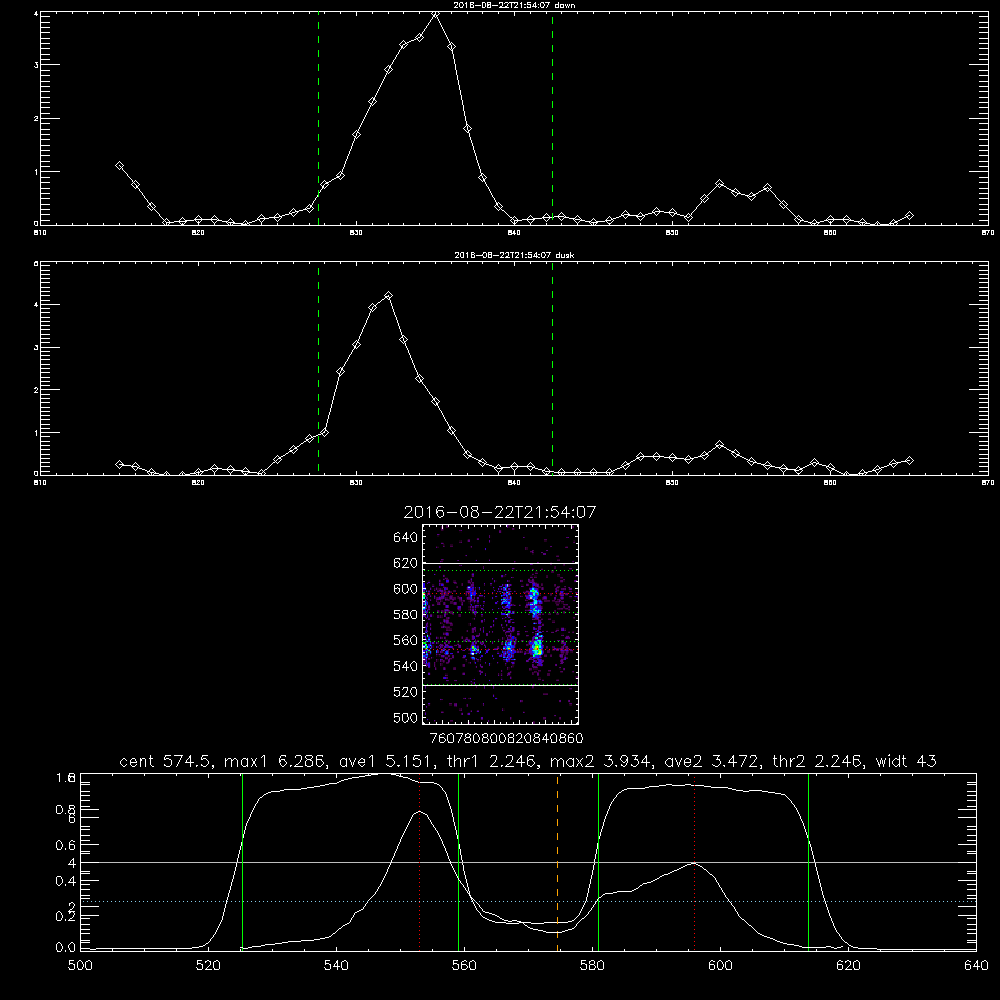Click the 540 label on bottom plot x-axis
The width and height of the screenshot is (1000, 1000).
pyautogui.click(x=336, y=966)
